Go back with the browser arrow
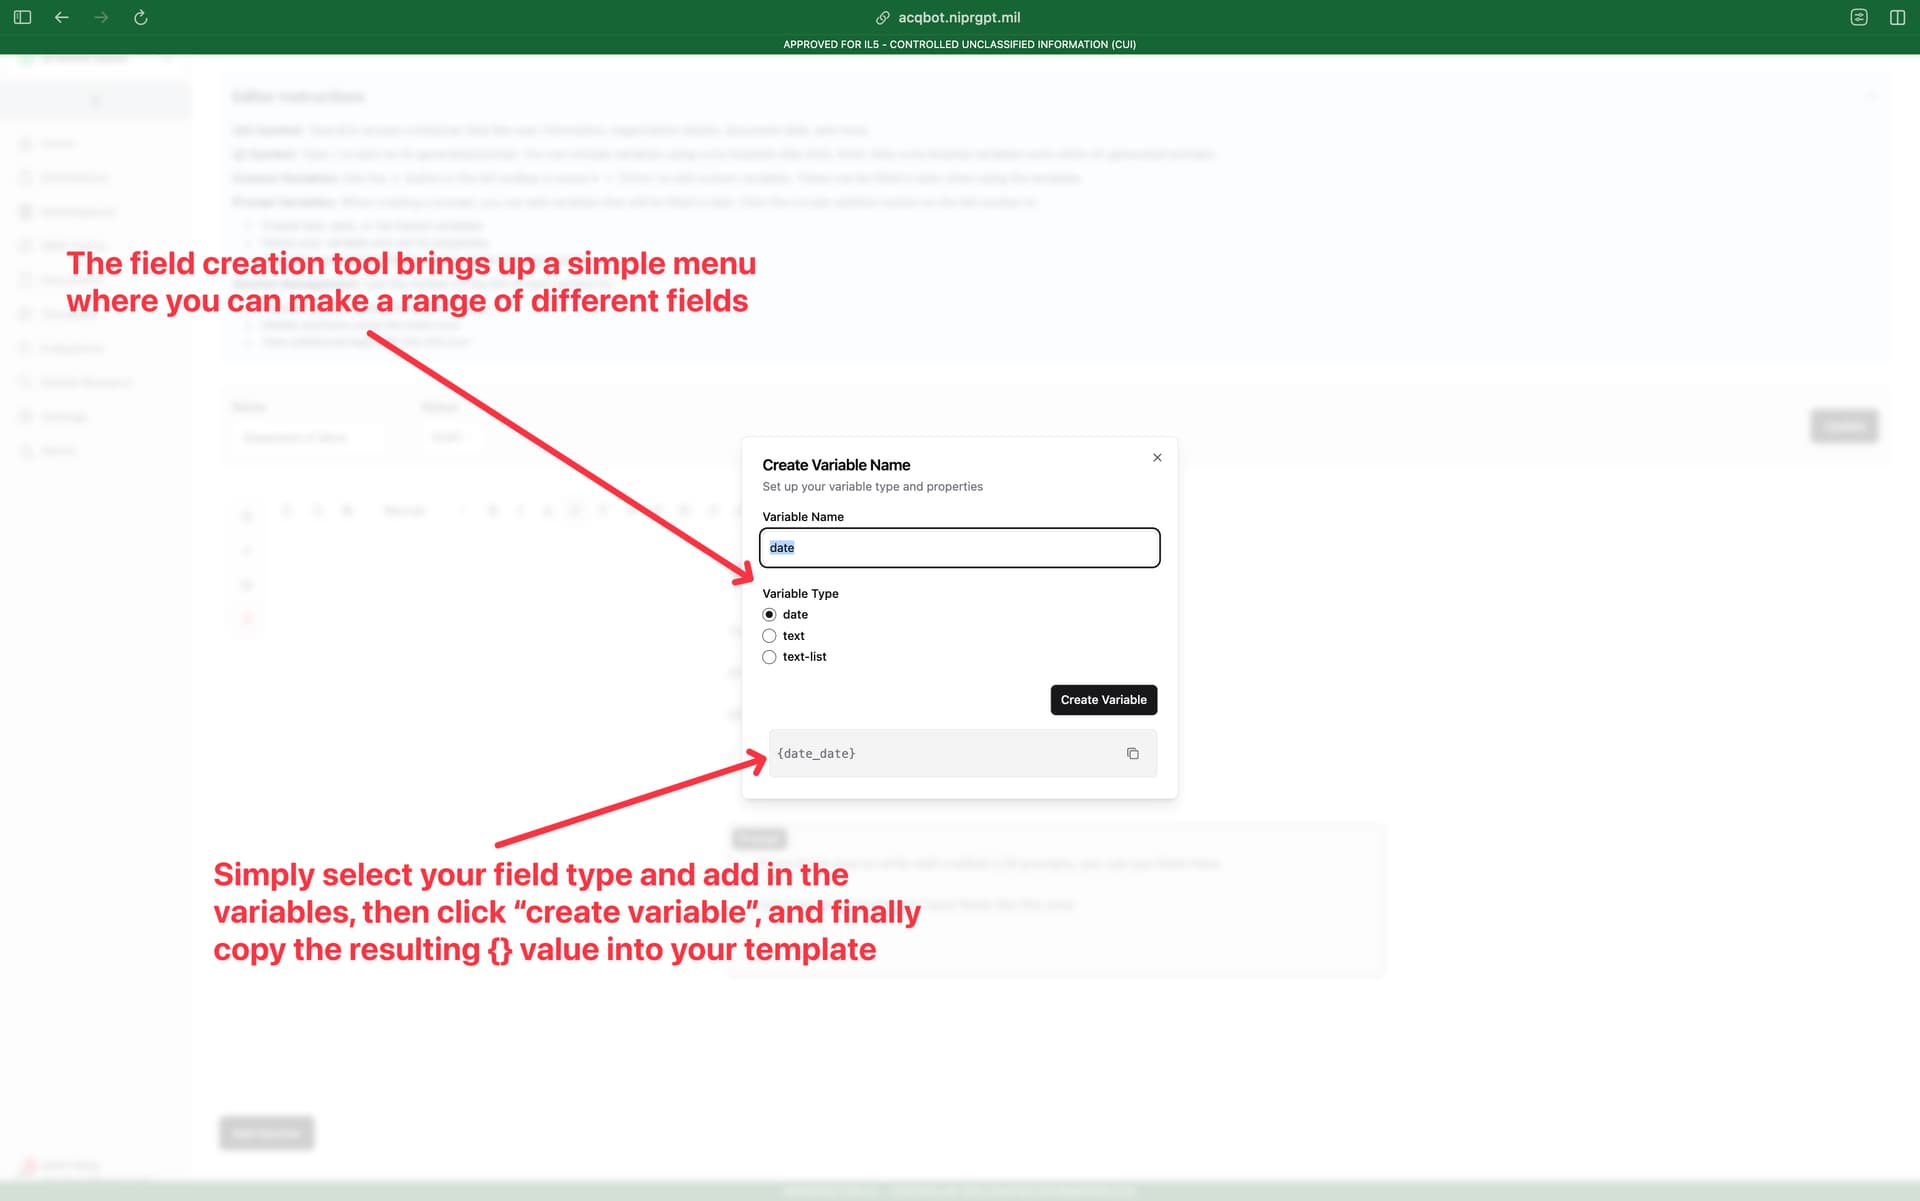 tap(62, 17)
